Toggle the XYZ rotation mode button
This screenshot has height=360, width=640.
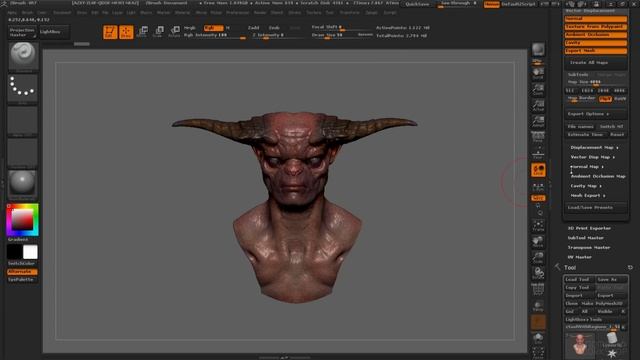coord(538,198)
